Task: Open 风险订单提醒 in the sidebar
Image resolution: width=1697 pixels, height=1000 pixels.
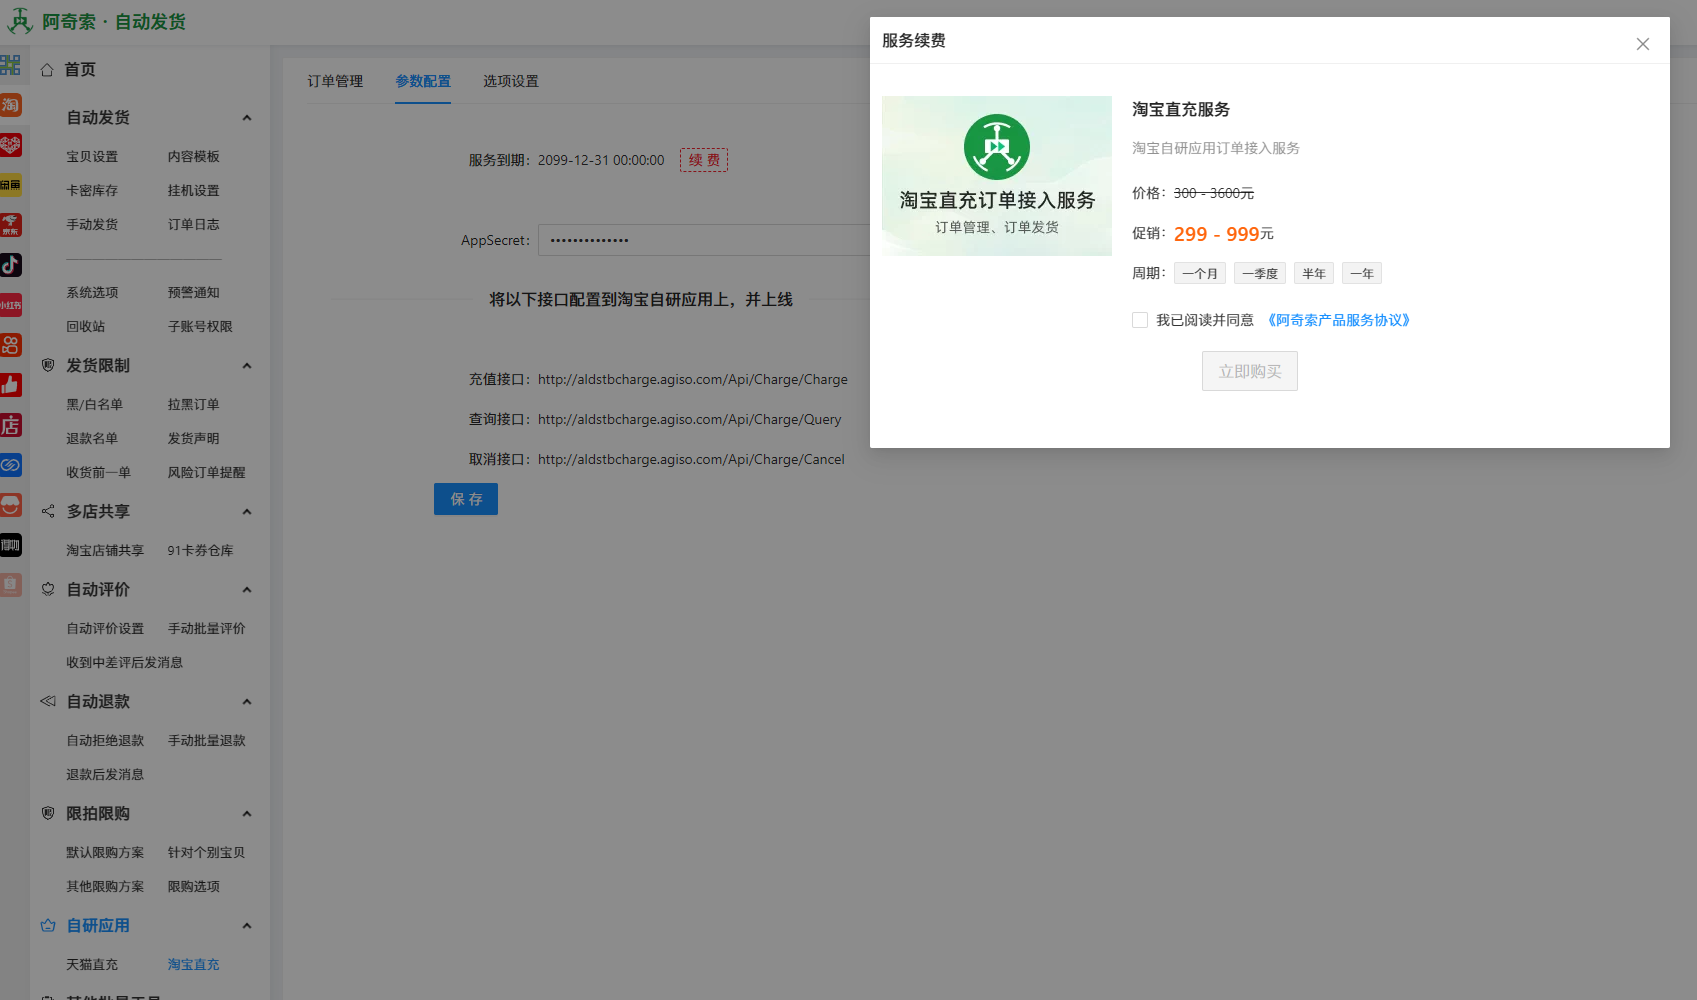Action: tap(207, 473)
